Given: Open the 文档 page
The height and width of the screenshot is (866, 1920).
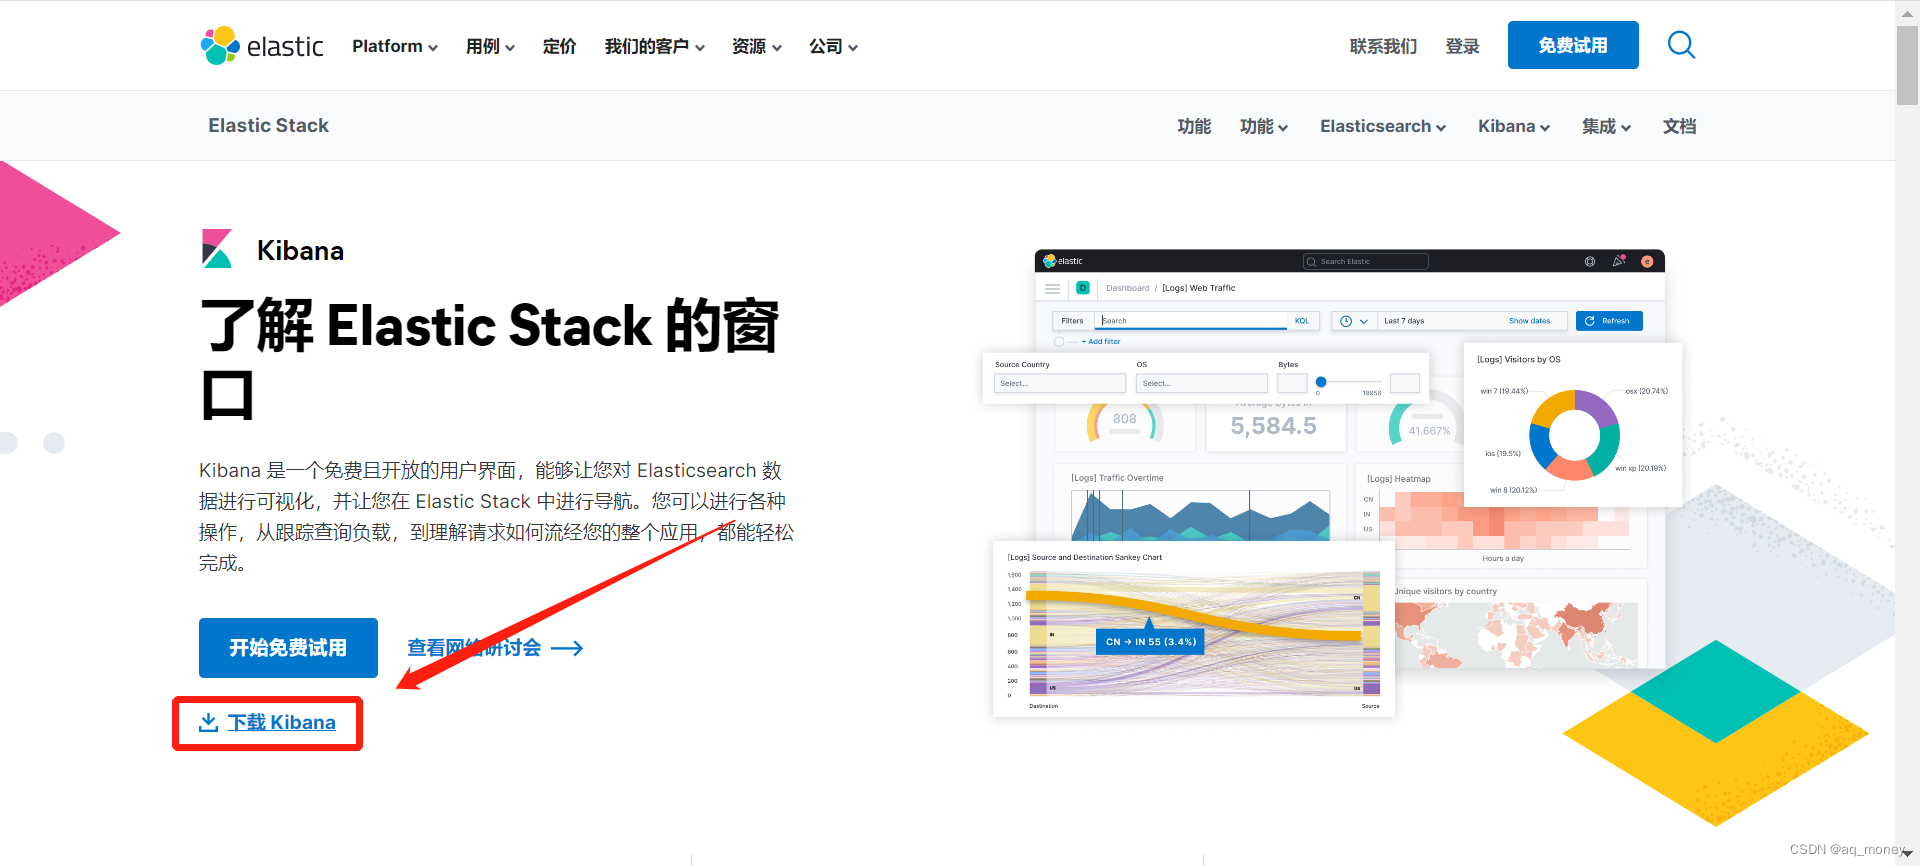Looking at the screenshot, I should coord(1679,126).
